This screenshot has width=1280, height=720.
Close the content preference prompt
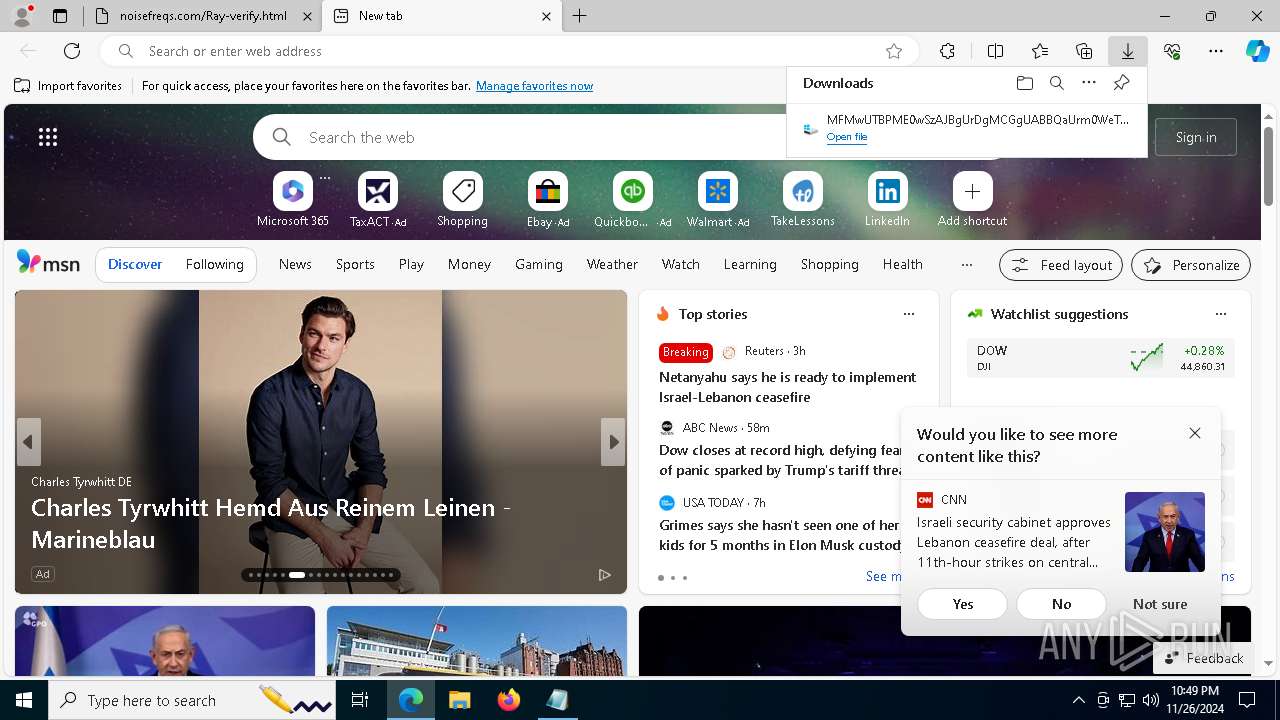1195,433
